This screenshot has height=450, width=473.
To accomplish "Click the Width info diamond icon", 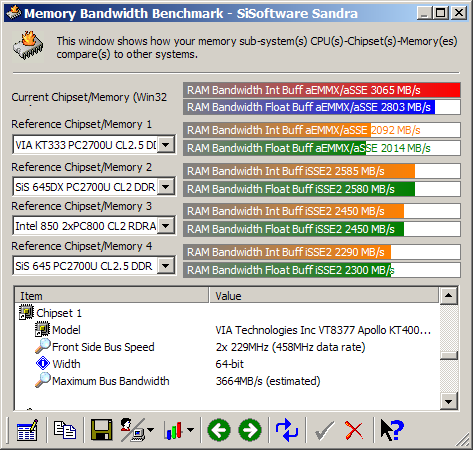I will tap(43, 363).
